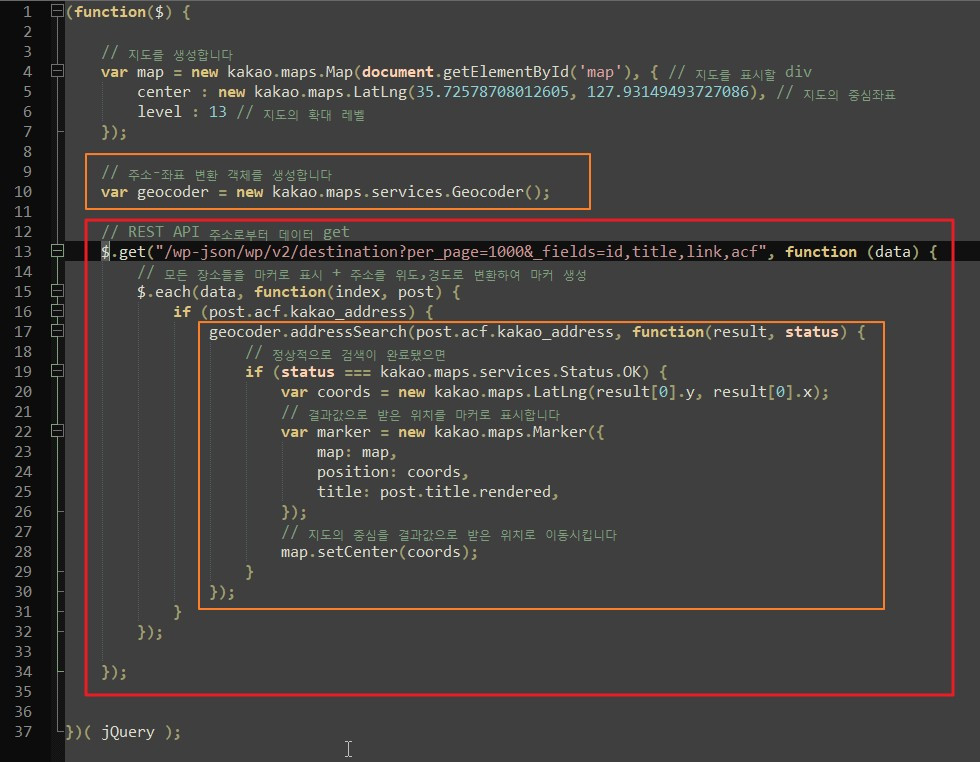Collapse the $.each fold marker on line 15
This screenshot has width=980, height=762.
pos(57,291)
